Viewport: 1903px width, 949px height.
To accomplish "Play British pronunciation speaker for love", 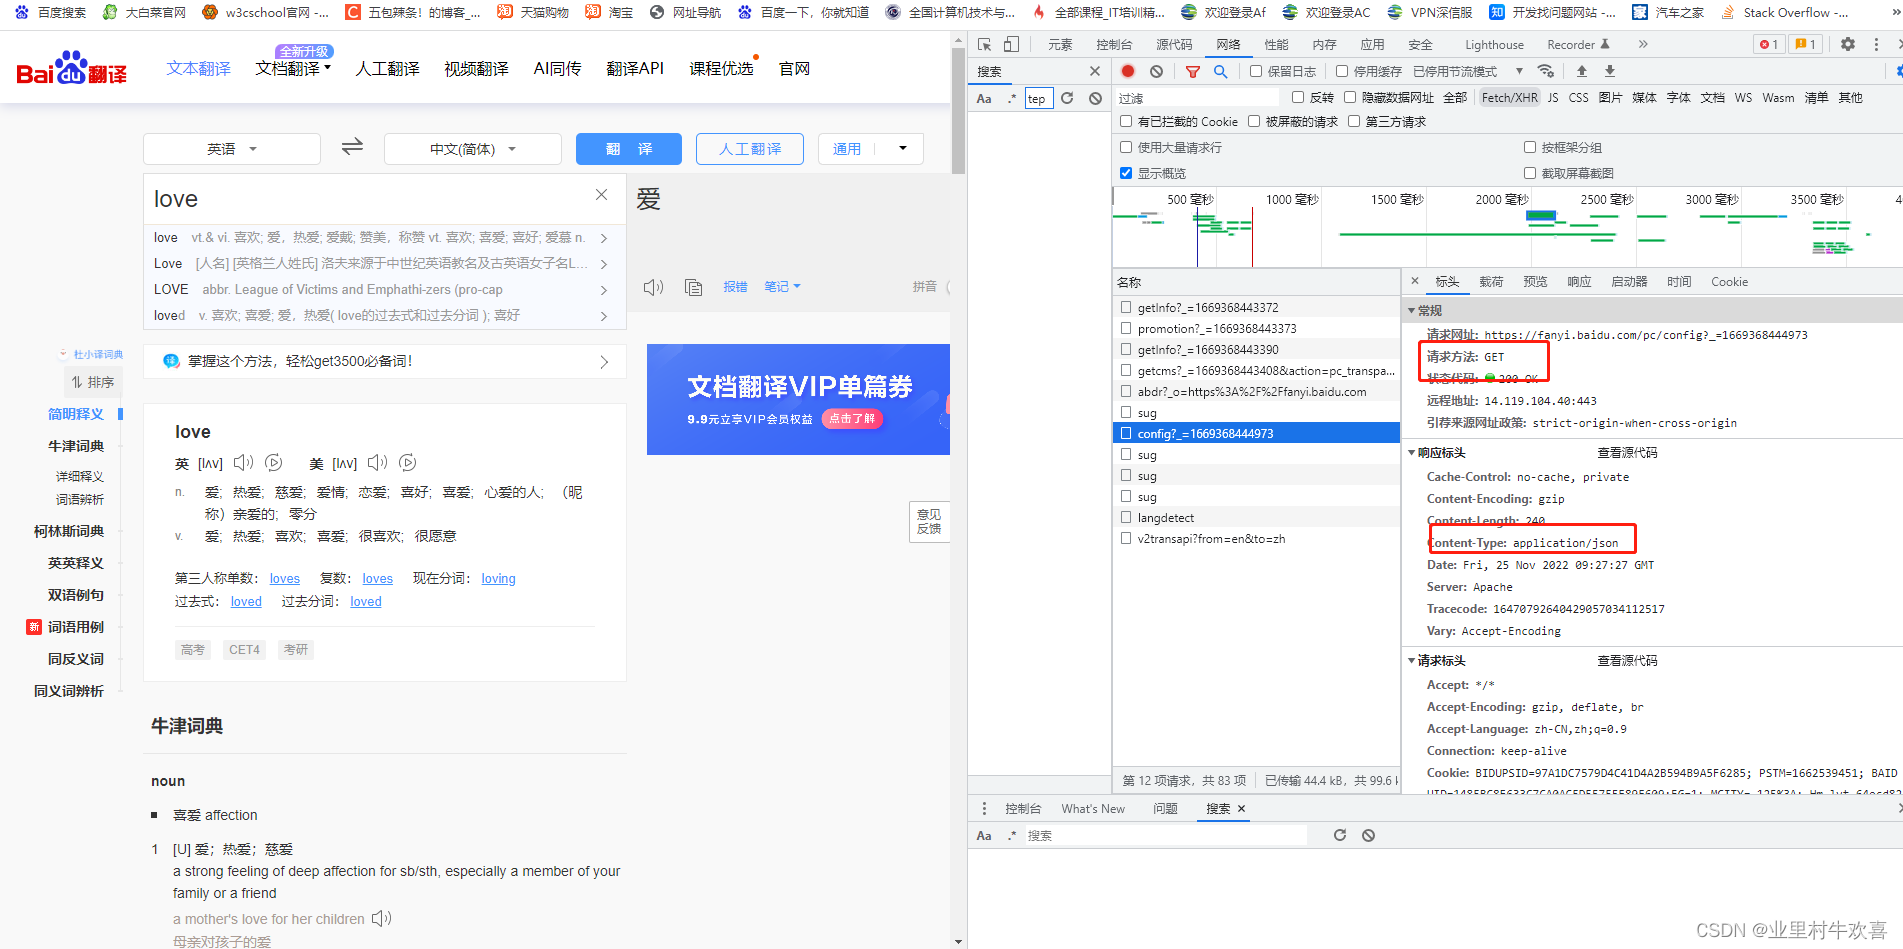I will (243, 463).
